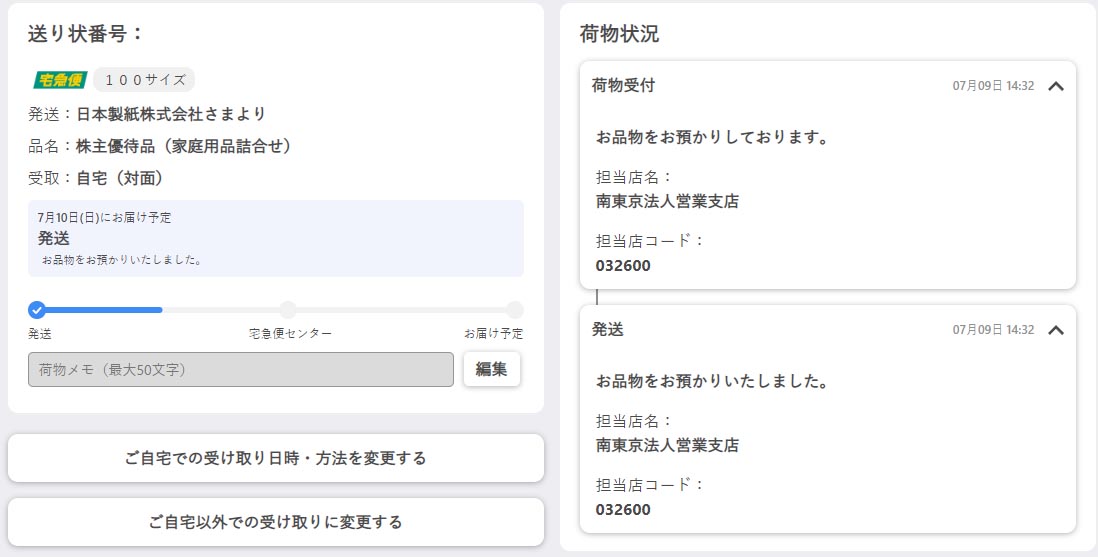1098x557 pixels.
Task: Collapse the 荷物受付 section chevron
Action: pyautogui.click(x=1055, y=86)
